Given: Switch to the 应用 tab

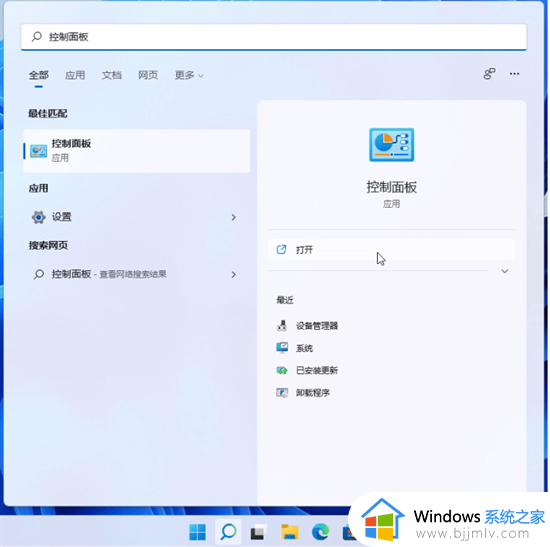Looking at the screenshot, I should pyautogui.click(x=75, y=75).
